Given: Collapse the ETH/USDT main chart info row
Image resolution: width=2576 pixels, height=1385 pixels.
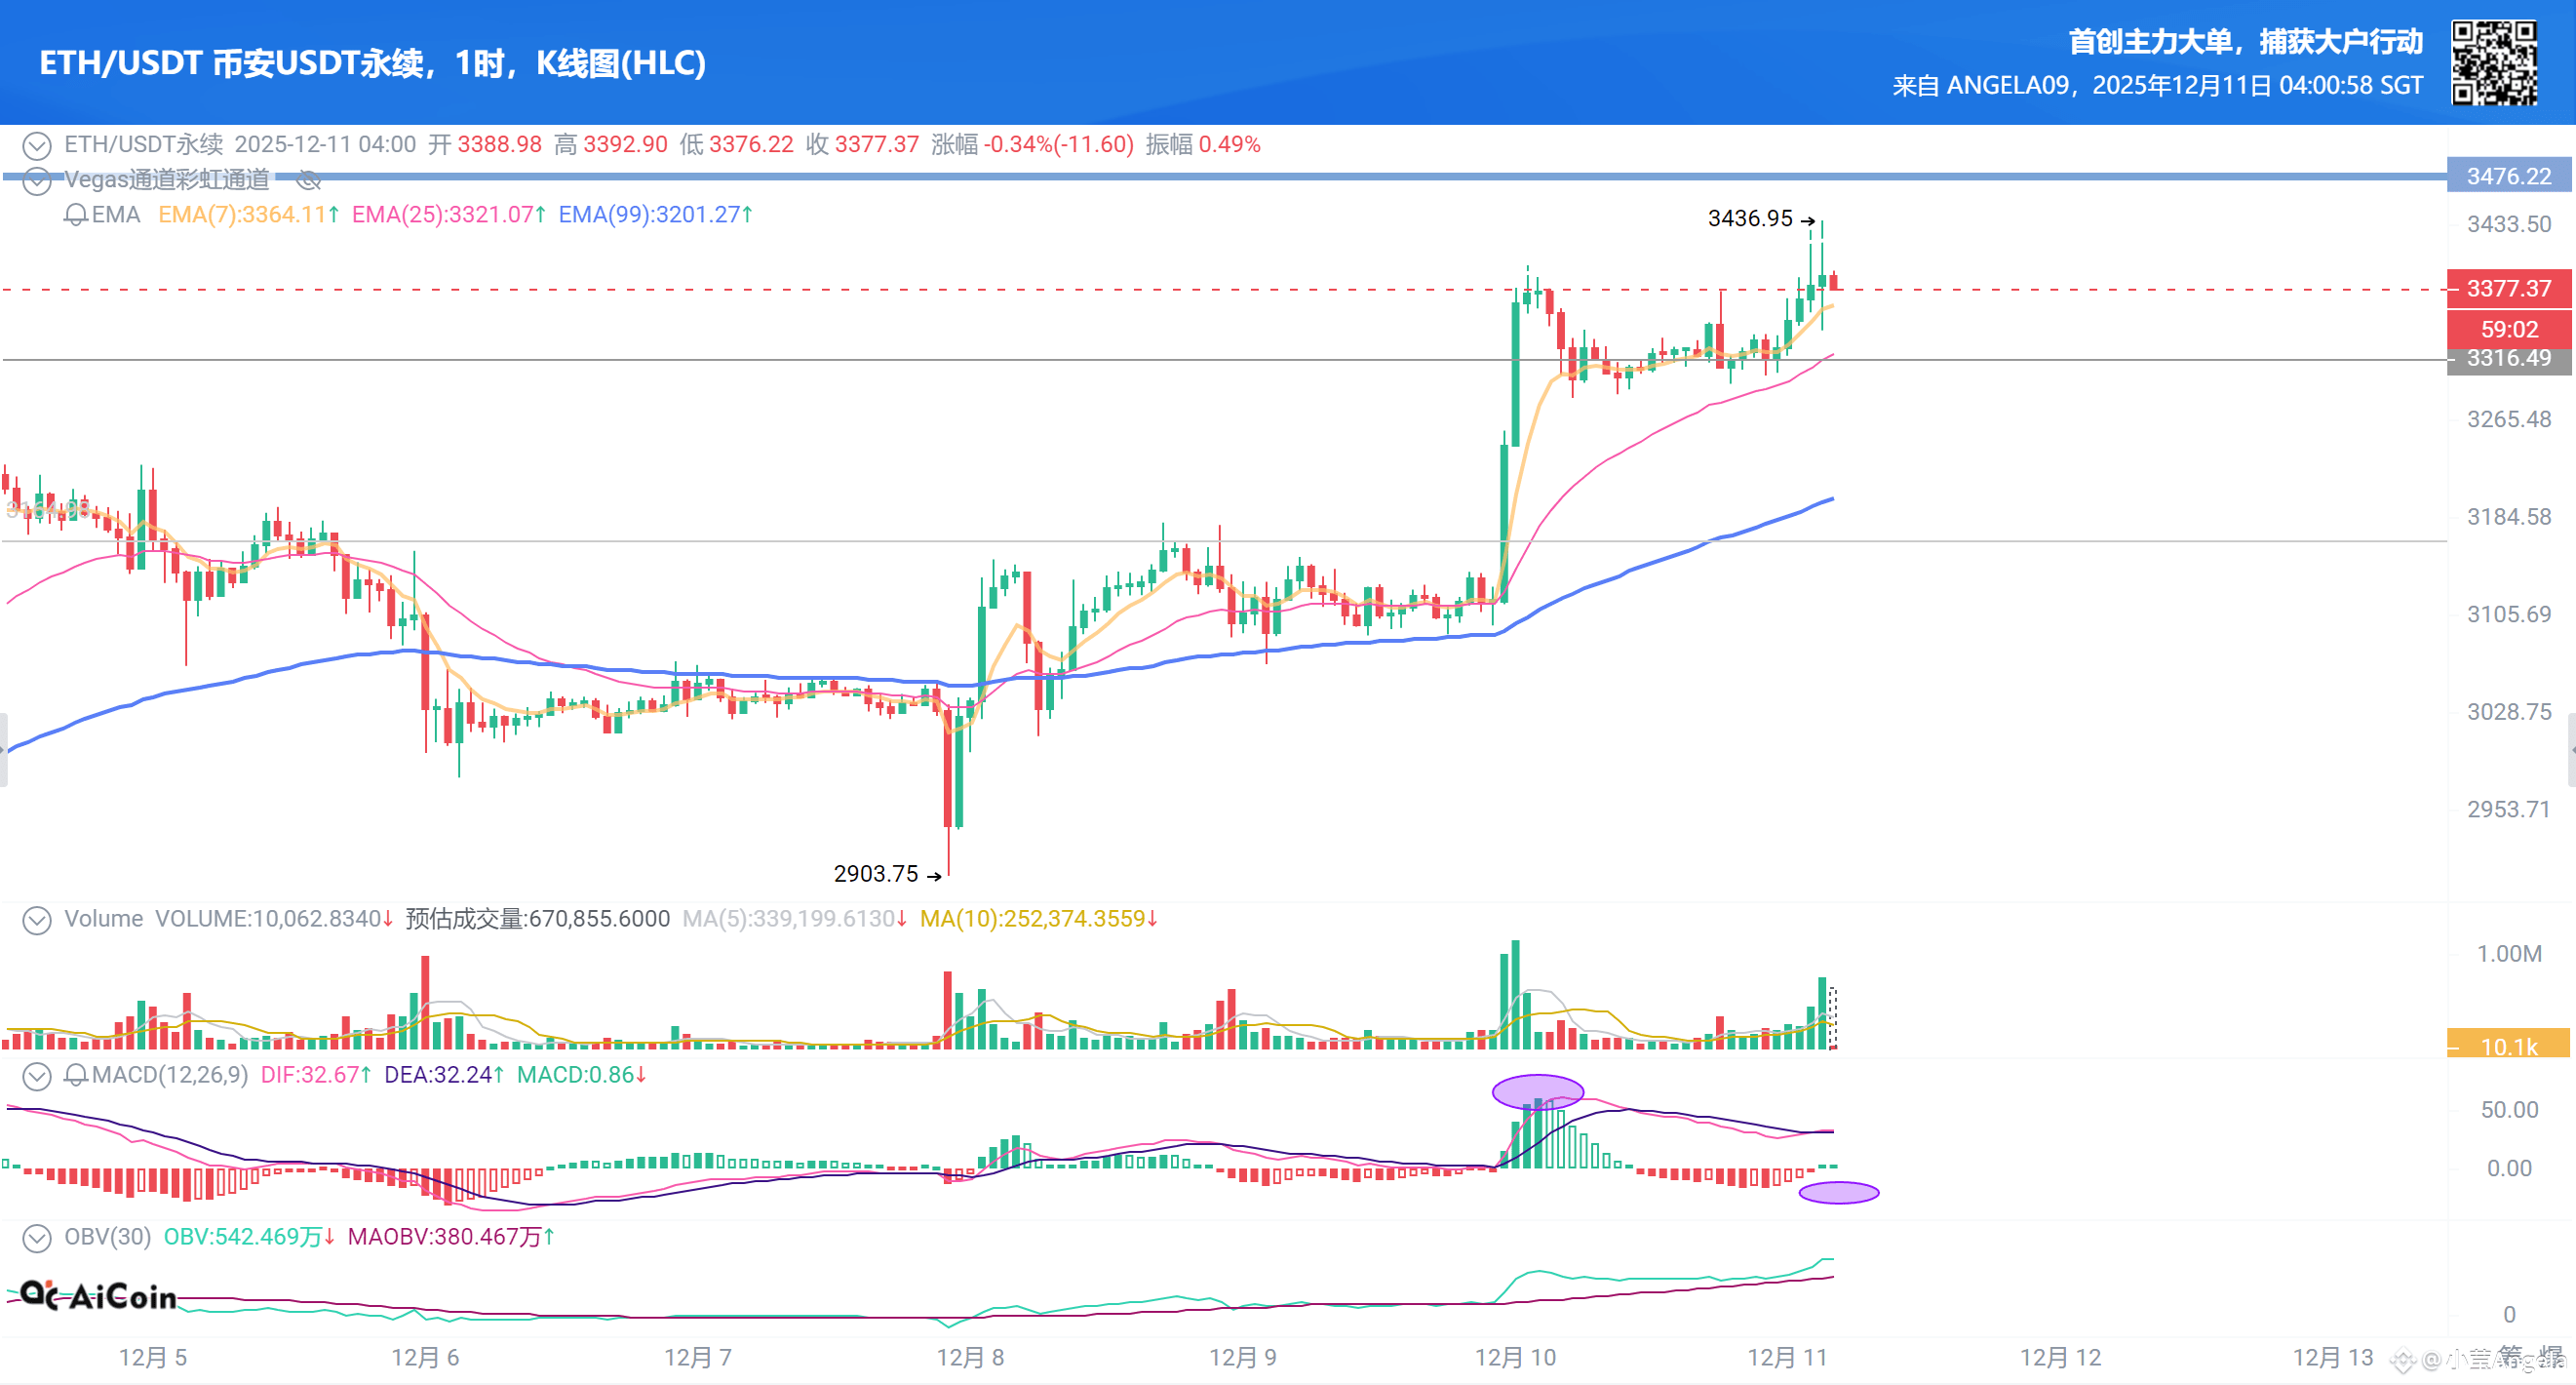Looking at the screenshot, I should coord(37,146).
